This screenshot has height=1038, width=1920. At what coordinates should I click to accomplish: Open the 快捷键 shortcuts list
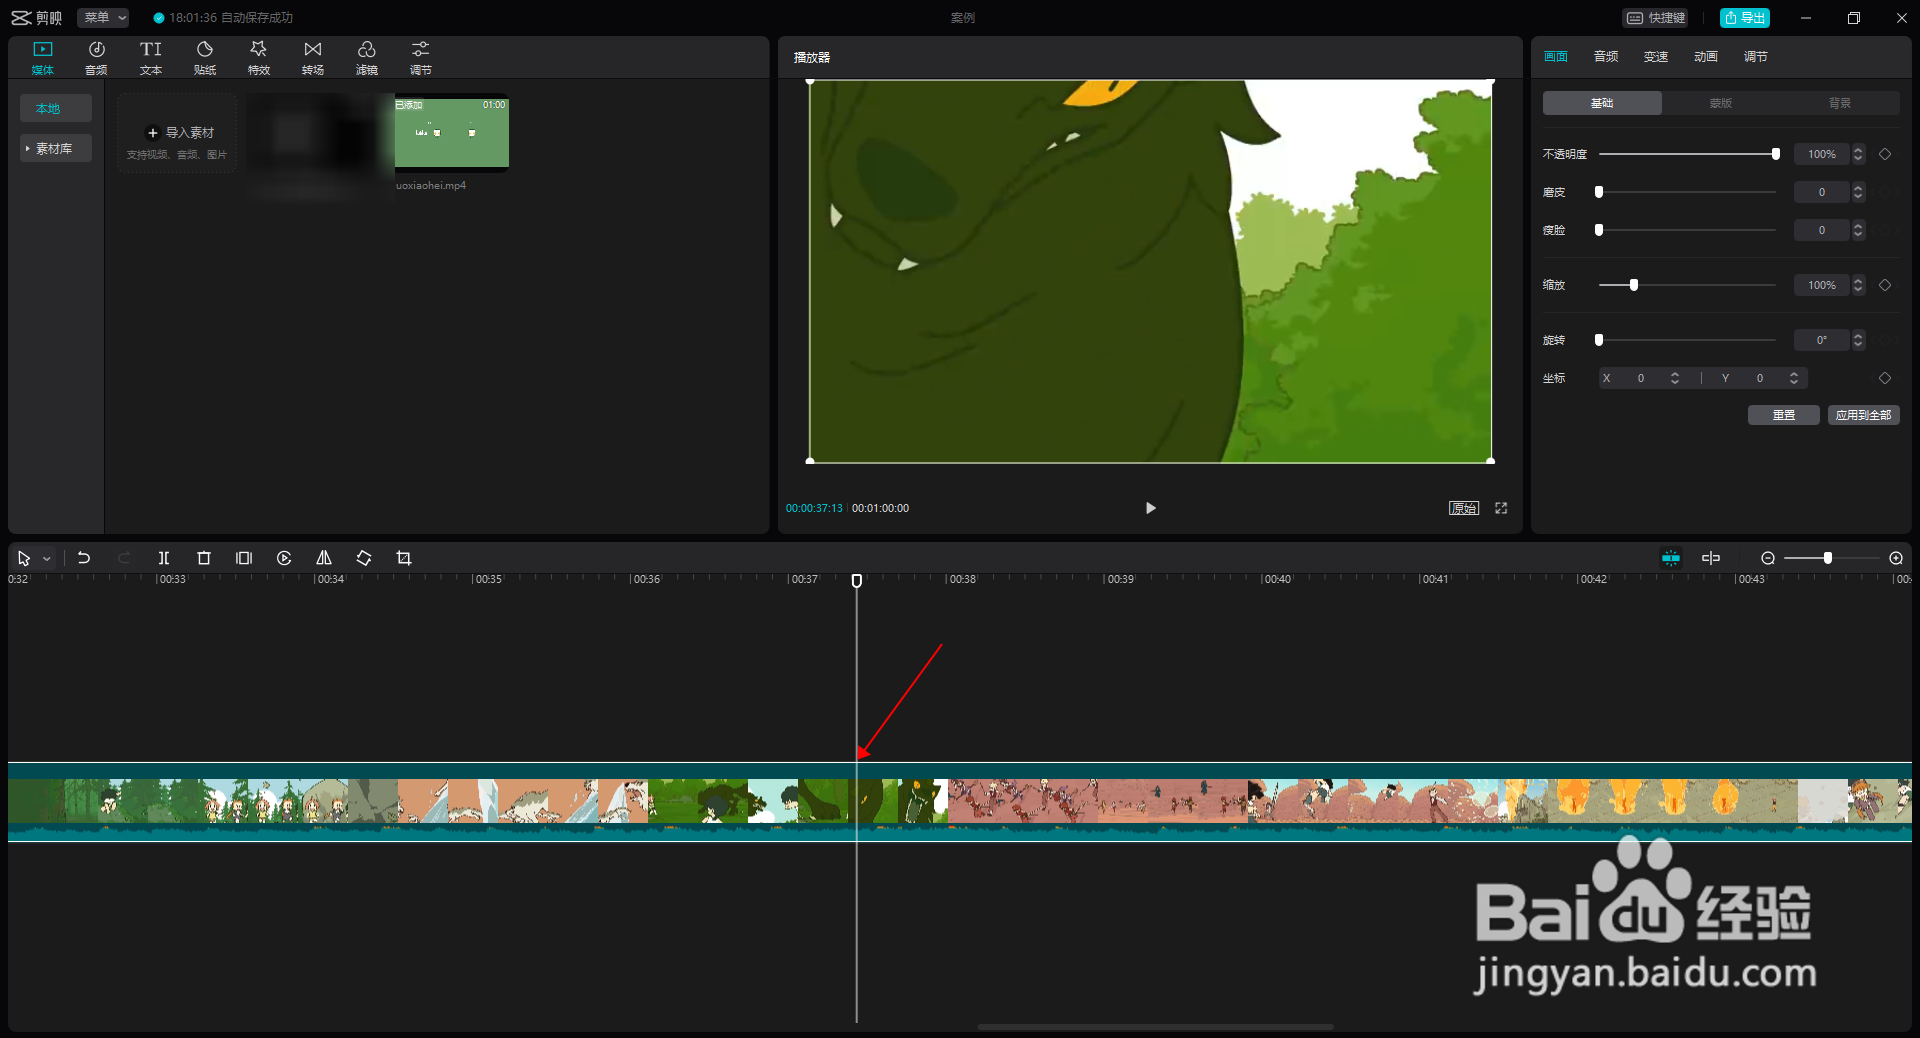pyautogui.click(x=1656, y=18)
